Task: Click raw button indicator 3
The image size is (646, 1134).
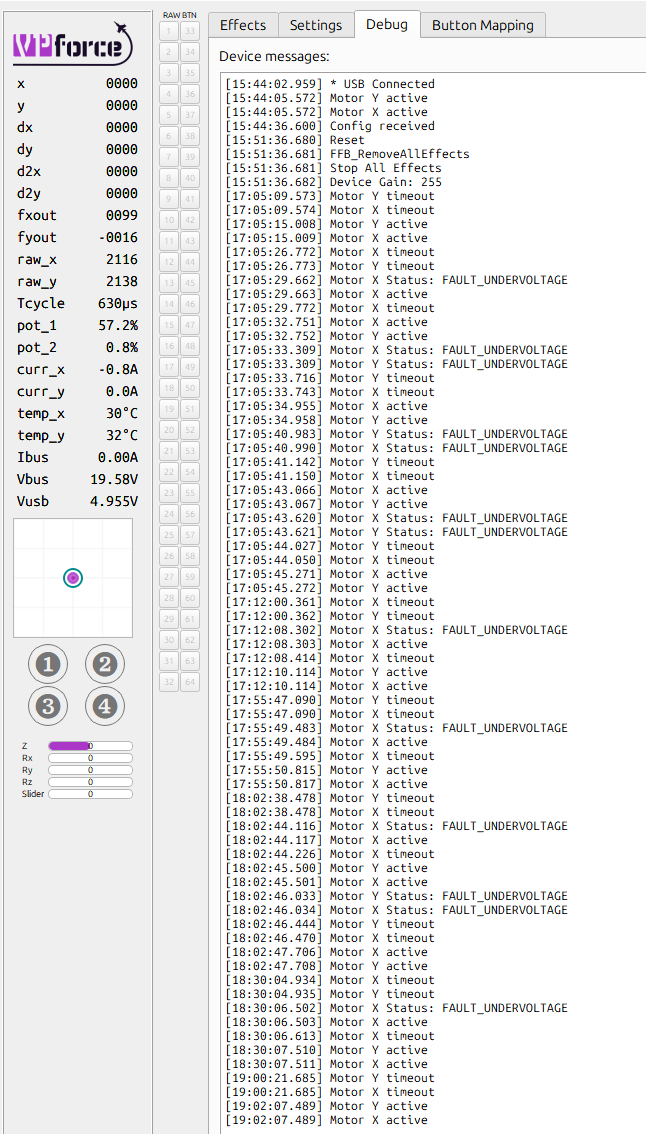Action: [x=169, y=73]
